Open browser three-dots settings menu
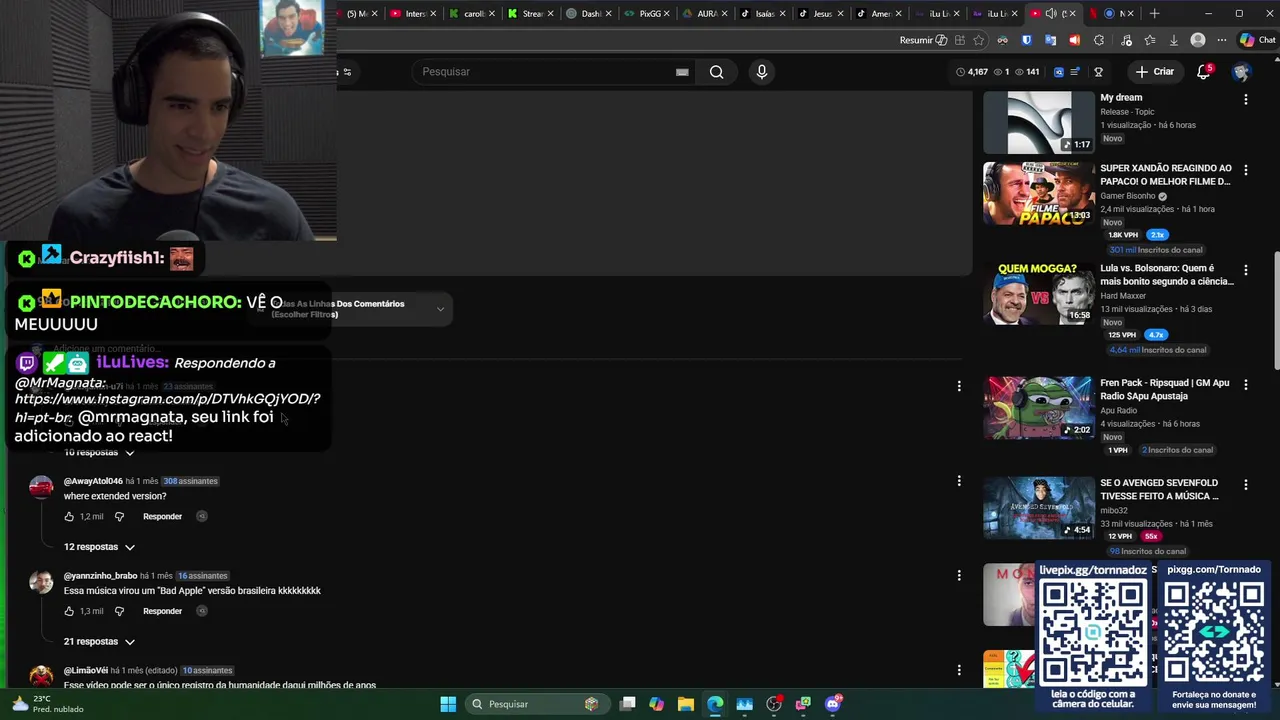 click(1222, 40)
